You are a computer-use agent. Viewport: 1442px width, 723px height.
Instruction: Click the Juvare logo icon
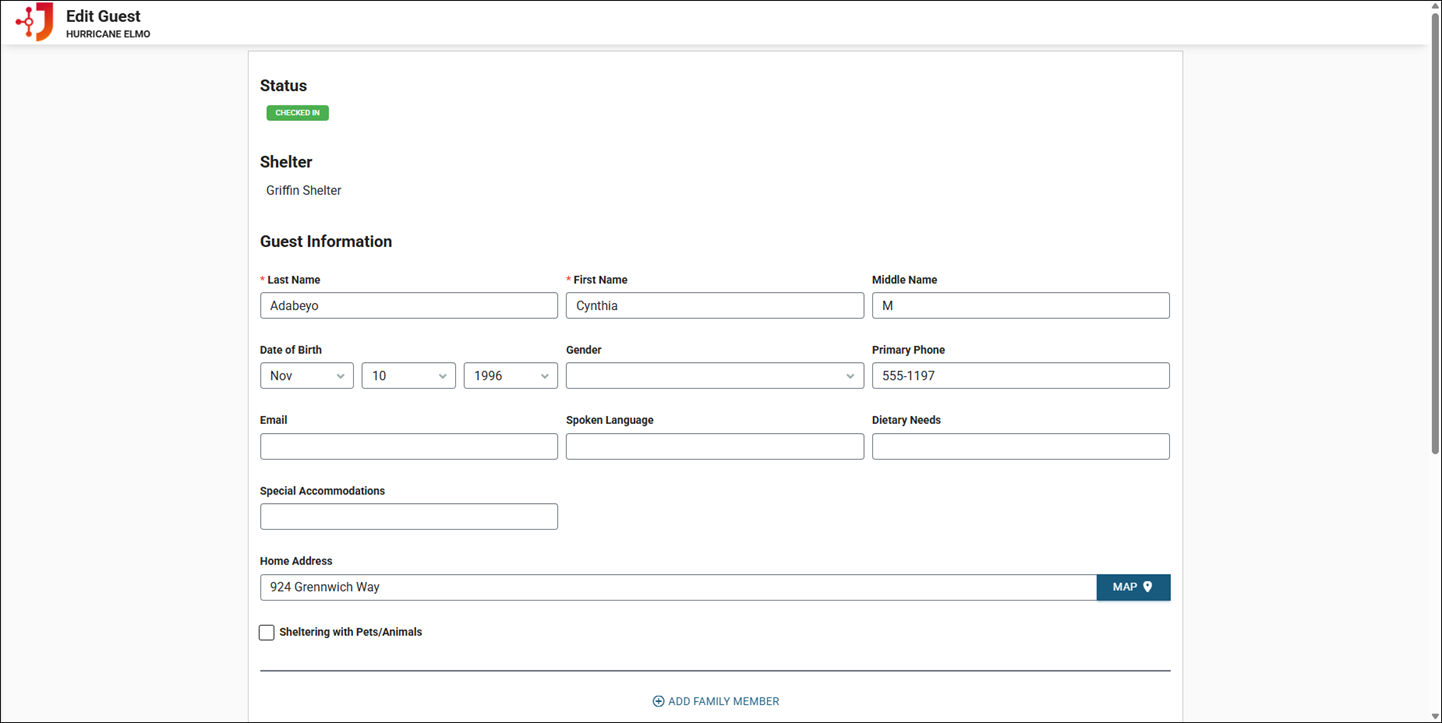[x=35, y=22]
